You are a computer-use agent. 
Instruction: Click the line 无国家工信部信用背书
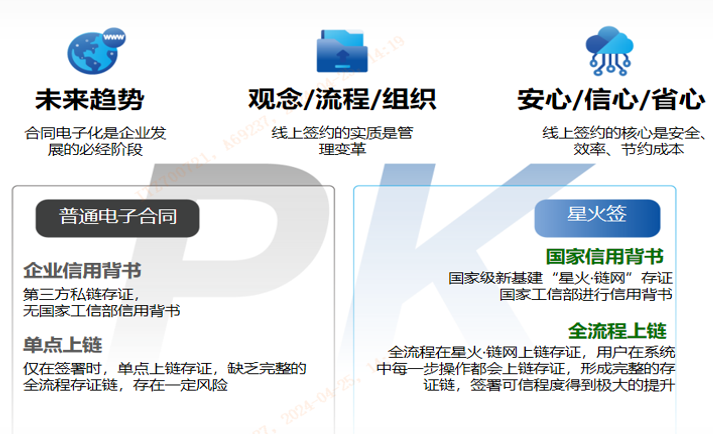point(102,311)
